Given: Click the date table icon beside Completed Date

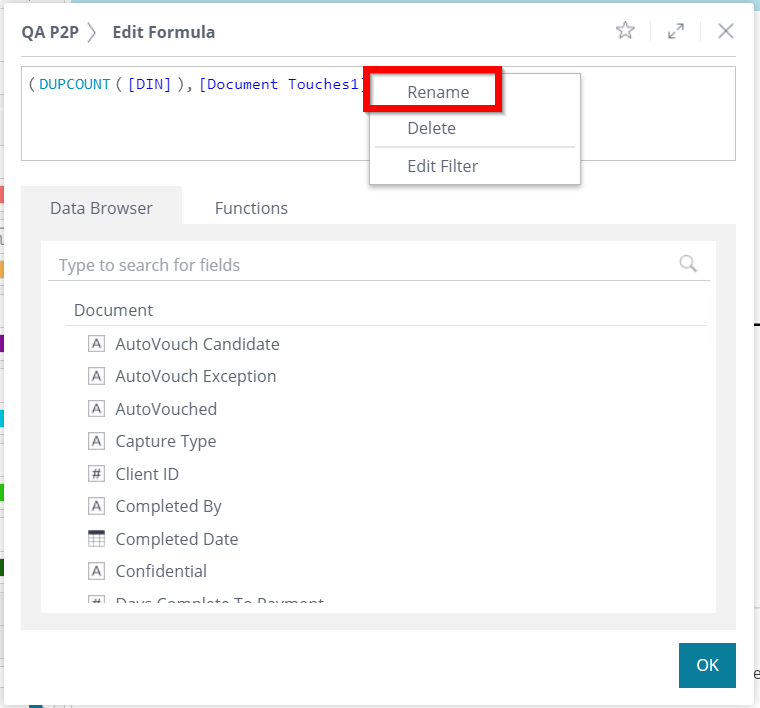Looking at the screenshot, I should tap(97, 539).
